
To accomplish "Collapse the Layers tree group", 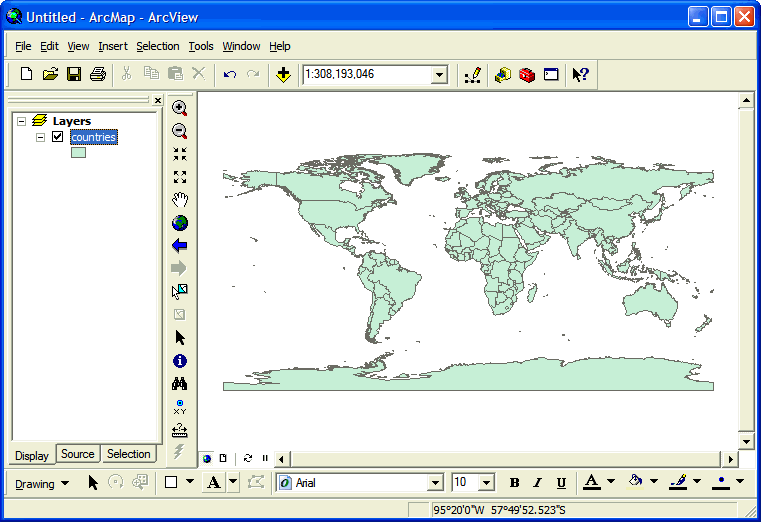I will (22, 121).
